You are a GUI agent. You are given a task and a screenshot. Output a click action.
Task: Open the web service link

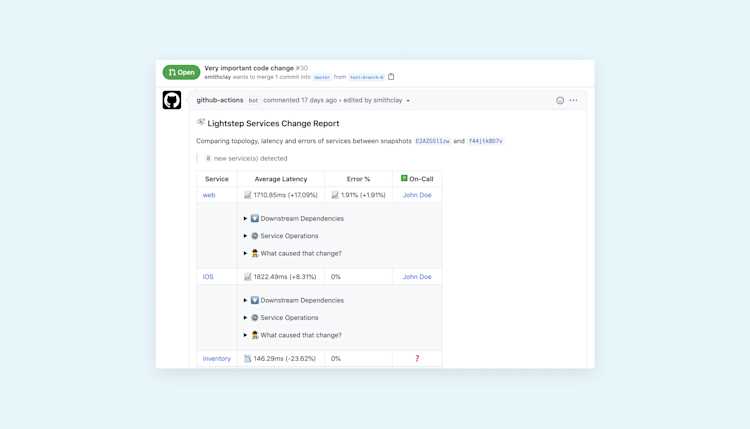(x=209, y=195)
